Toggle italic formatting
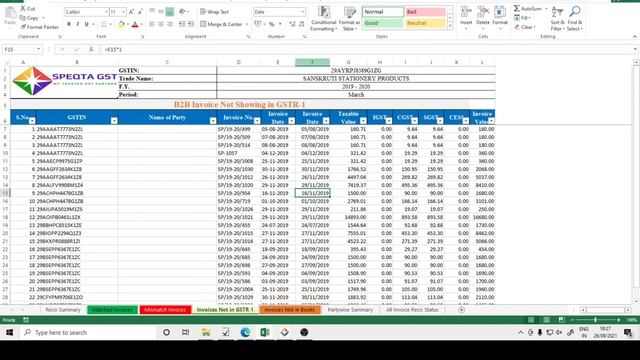The image size is (640, 360). point(78,24)
